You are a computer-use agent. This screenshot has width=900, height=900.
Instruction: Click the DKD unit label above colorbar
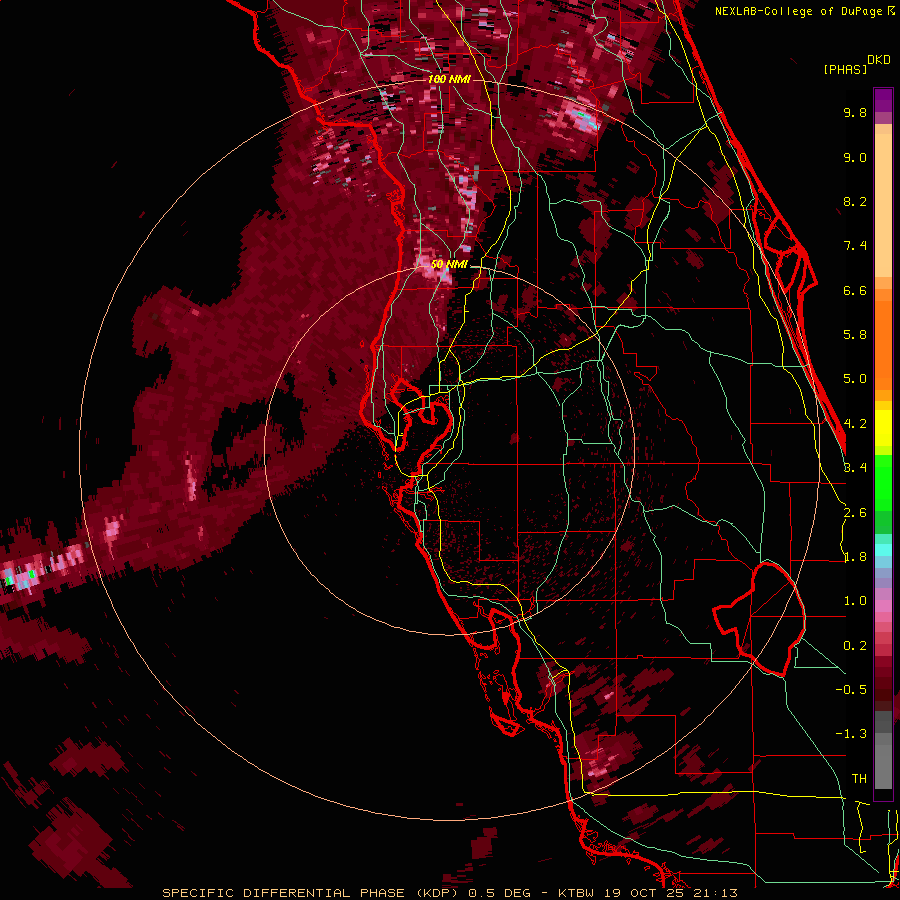tap(879, 60)
